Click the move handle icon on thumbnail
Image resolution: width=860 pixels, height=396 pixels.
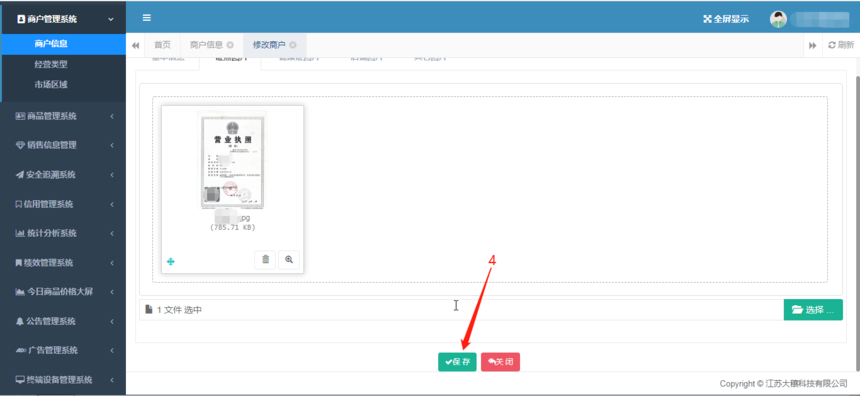171,262
